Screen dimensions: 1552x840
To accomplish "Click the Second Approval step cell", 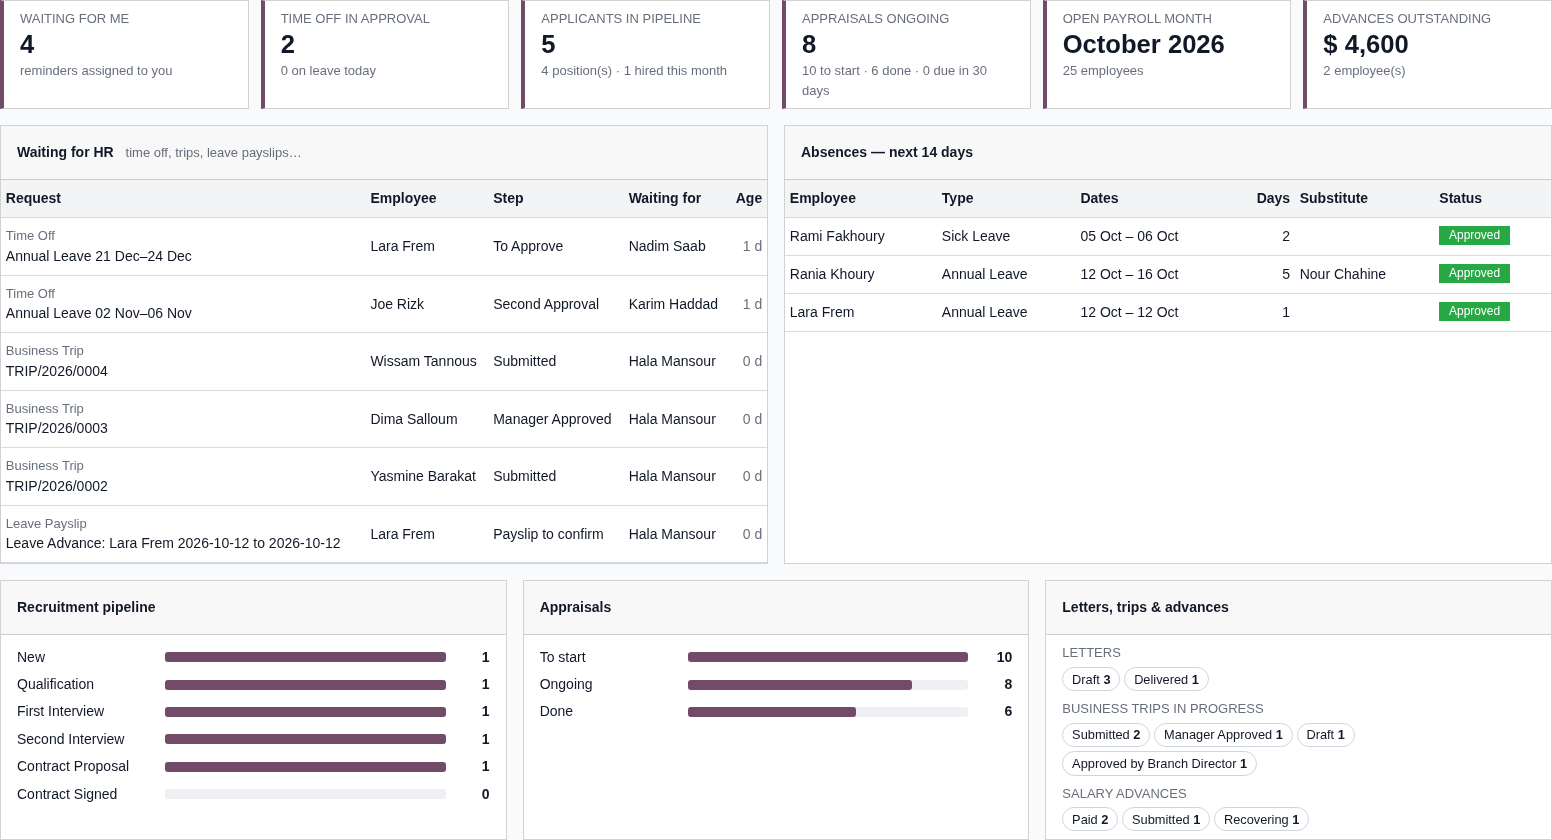I will coord(546,304).
